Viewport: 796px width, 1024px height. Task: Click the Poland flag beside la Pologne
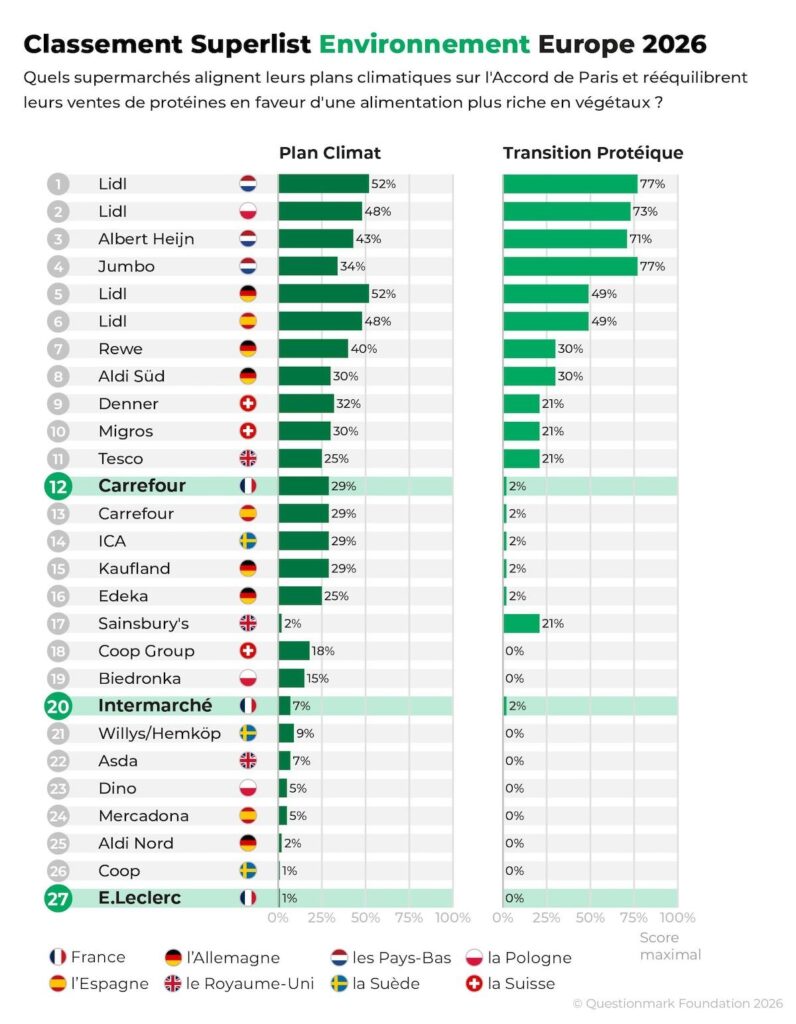(x=475, y=957)
